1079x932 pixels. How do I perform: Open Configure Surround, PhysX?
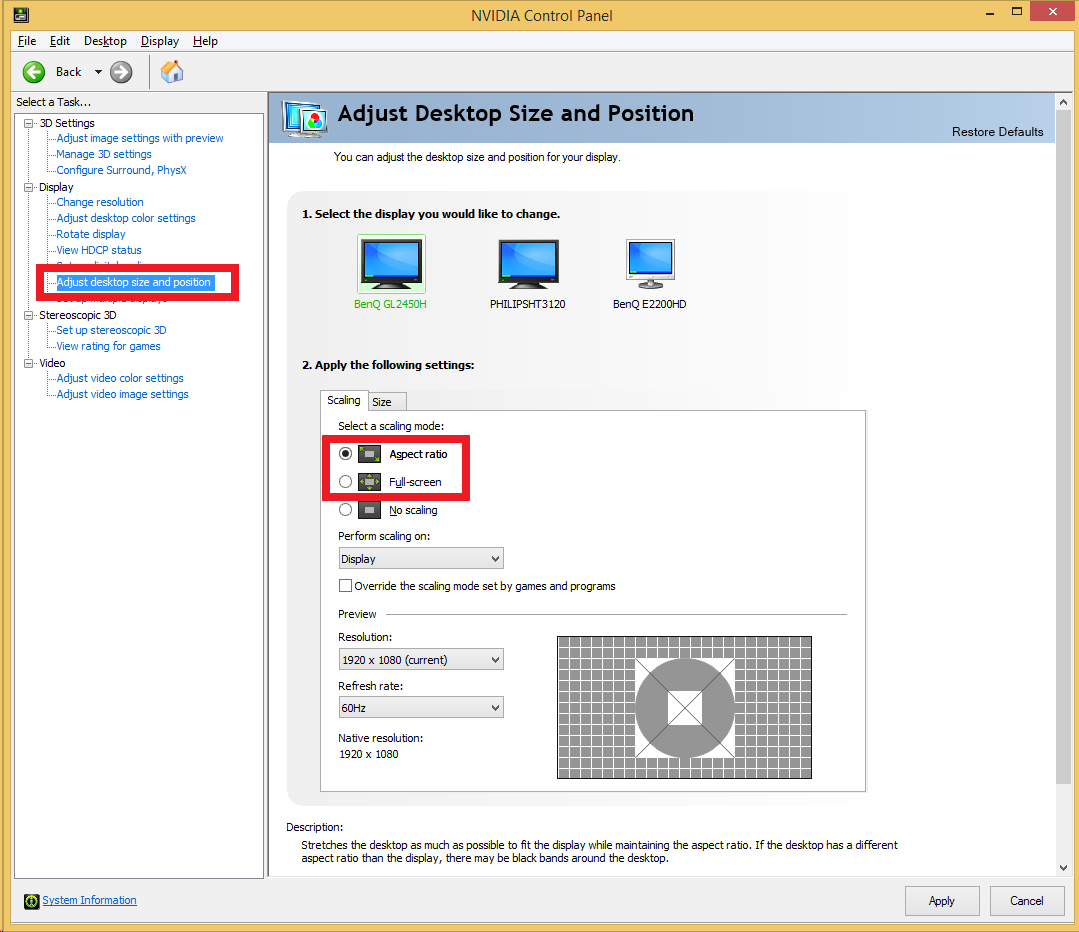tap(121, 170)
